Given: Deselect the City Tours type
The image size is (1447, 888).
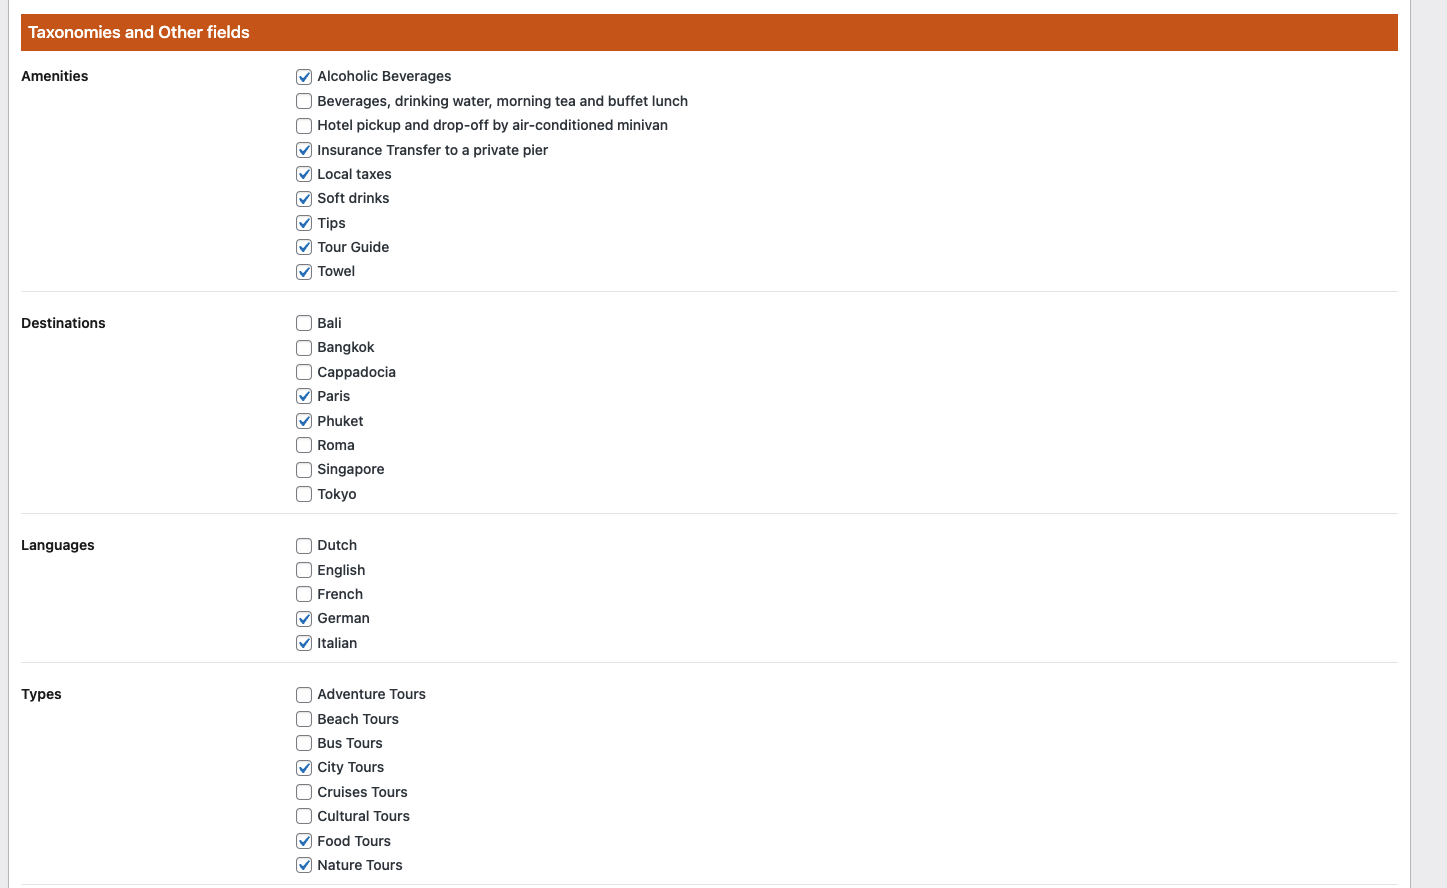Looking at the screenshot, I should [304, 768].
